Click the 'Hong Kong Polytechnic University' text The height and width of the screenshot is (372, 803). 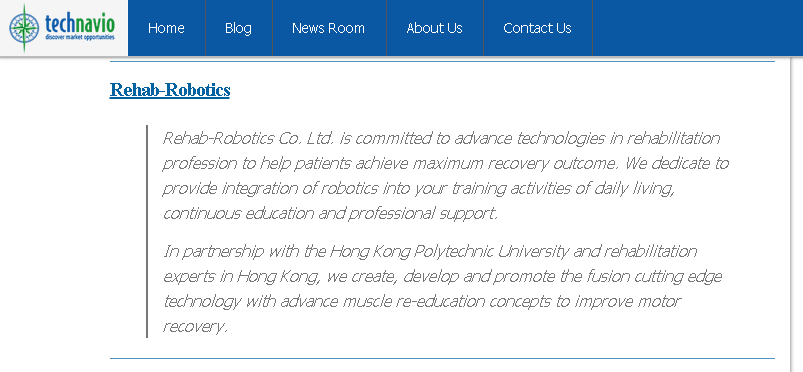click(x=449, y=252)
